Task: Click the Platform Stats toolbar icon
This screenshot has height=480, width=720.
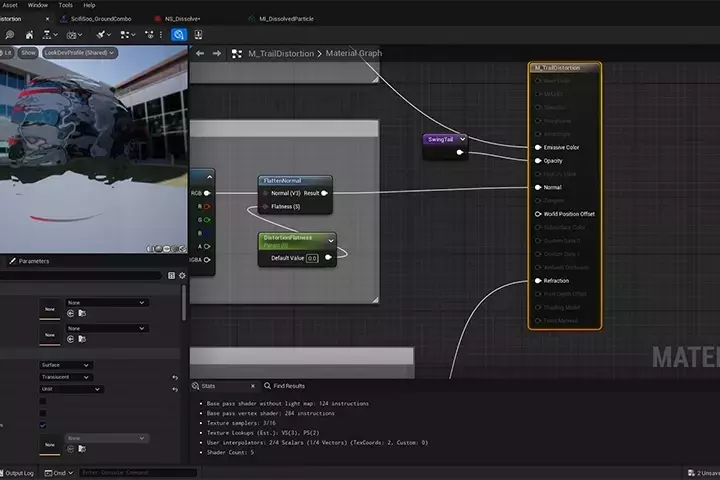Action: point(198,35)
